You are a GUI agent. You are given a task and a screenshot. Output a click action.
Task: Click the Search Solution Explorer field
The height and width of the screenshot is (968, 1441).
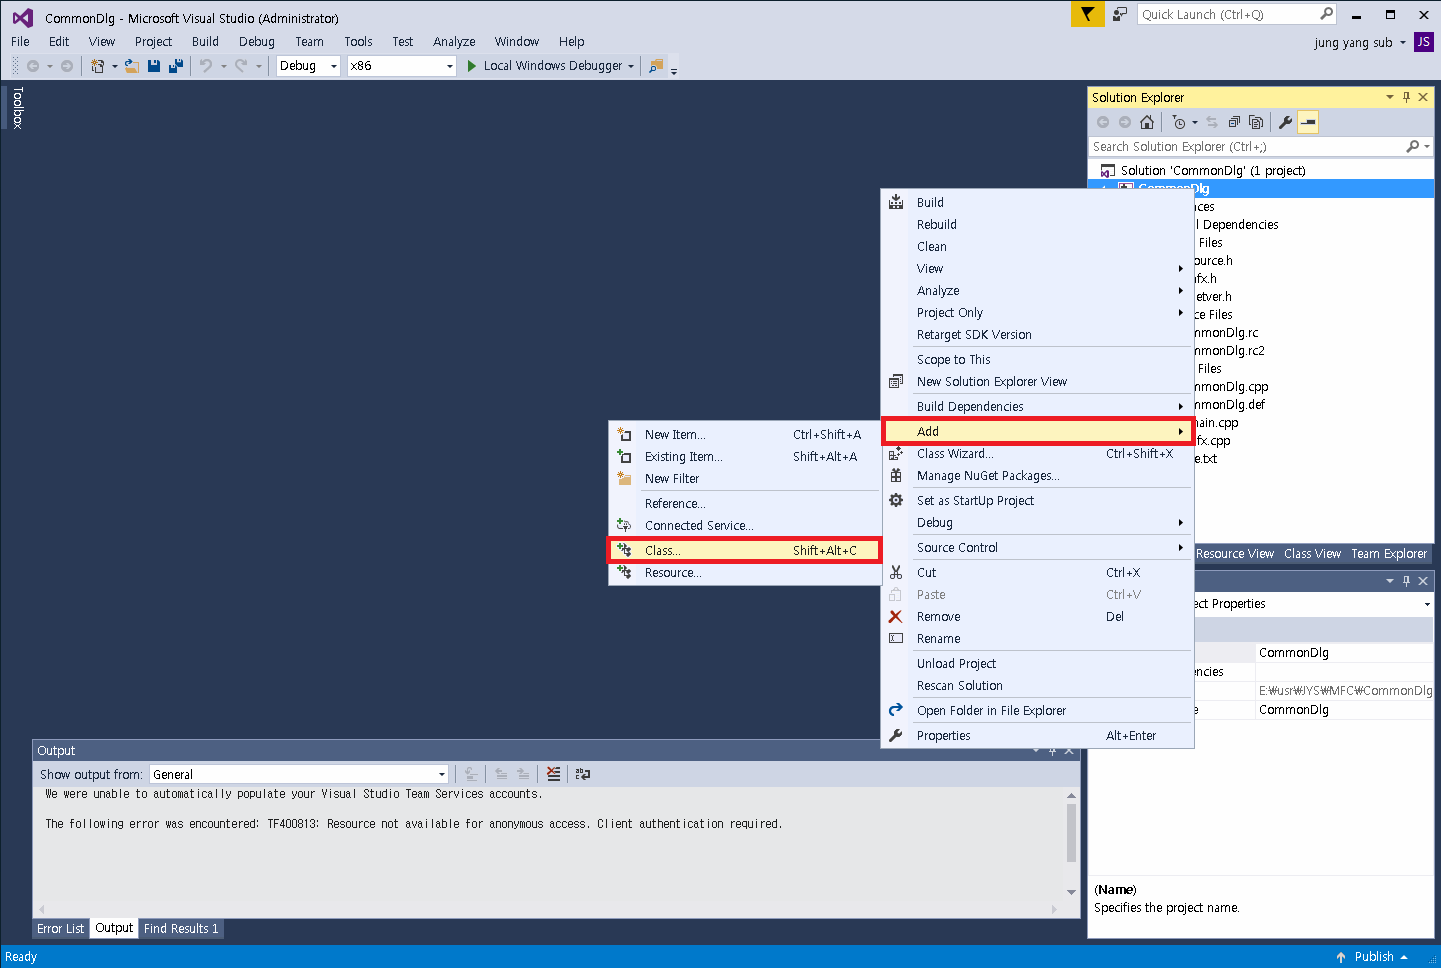click(1248, 147)
